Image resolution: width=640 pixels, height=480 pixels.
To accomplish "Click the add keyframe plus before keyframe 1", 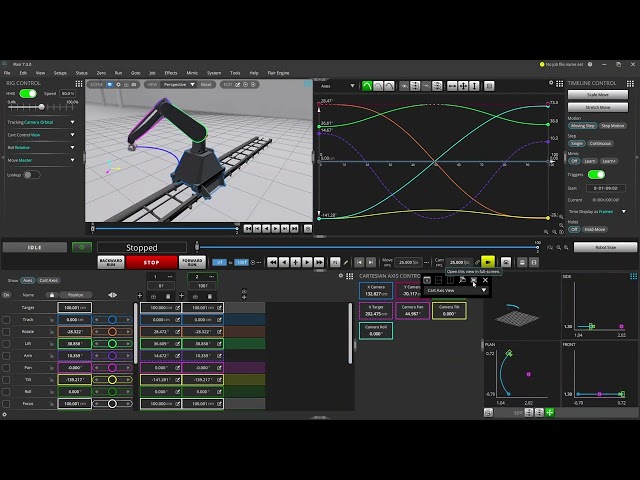I will pyautogui.click(x=140, y=295).
